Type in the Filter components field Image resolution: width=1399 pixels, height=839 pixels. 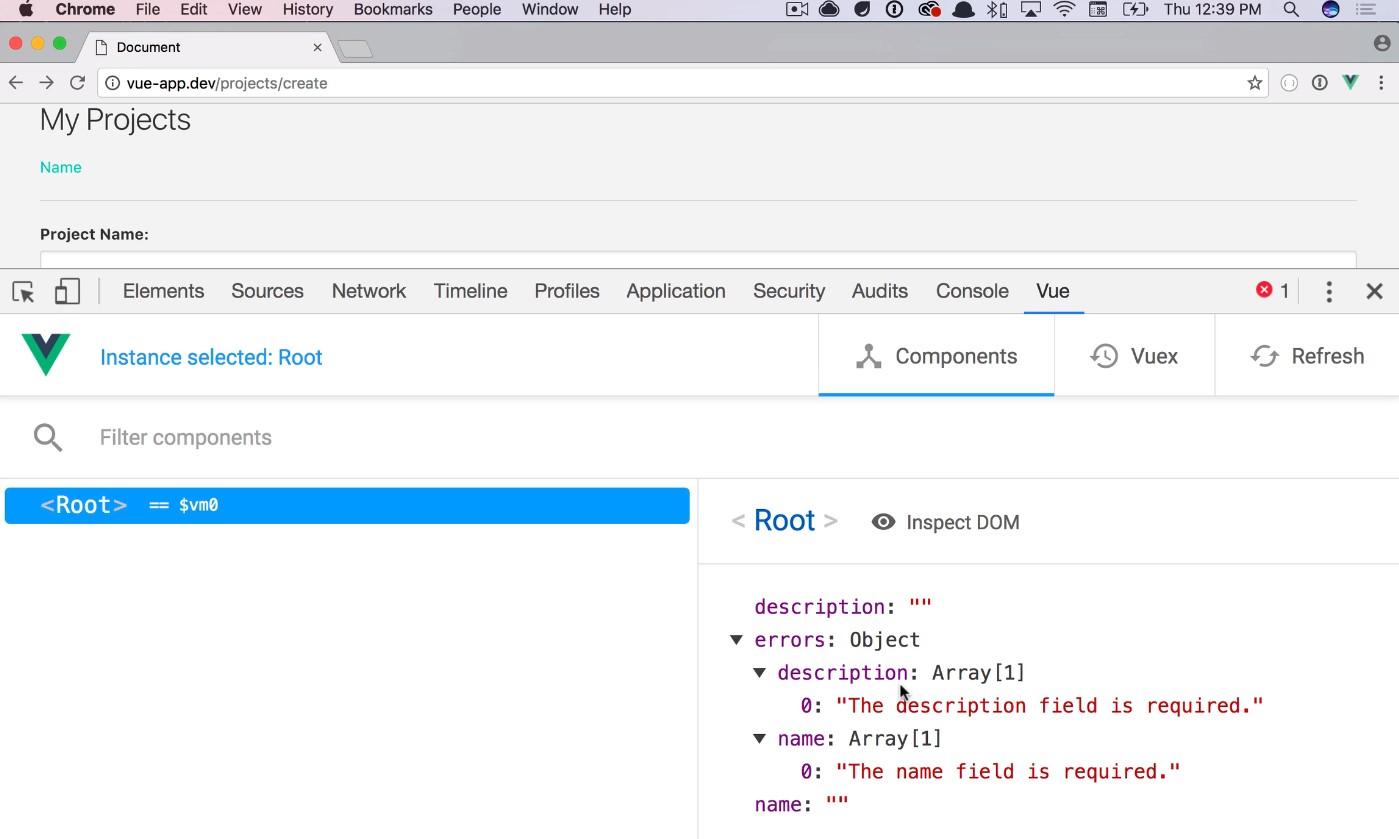pyautogui.click(x=400, y=437)
